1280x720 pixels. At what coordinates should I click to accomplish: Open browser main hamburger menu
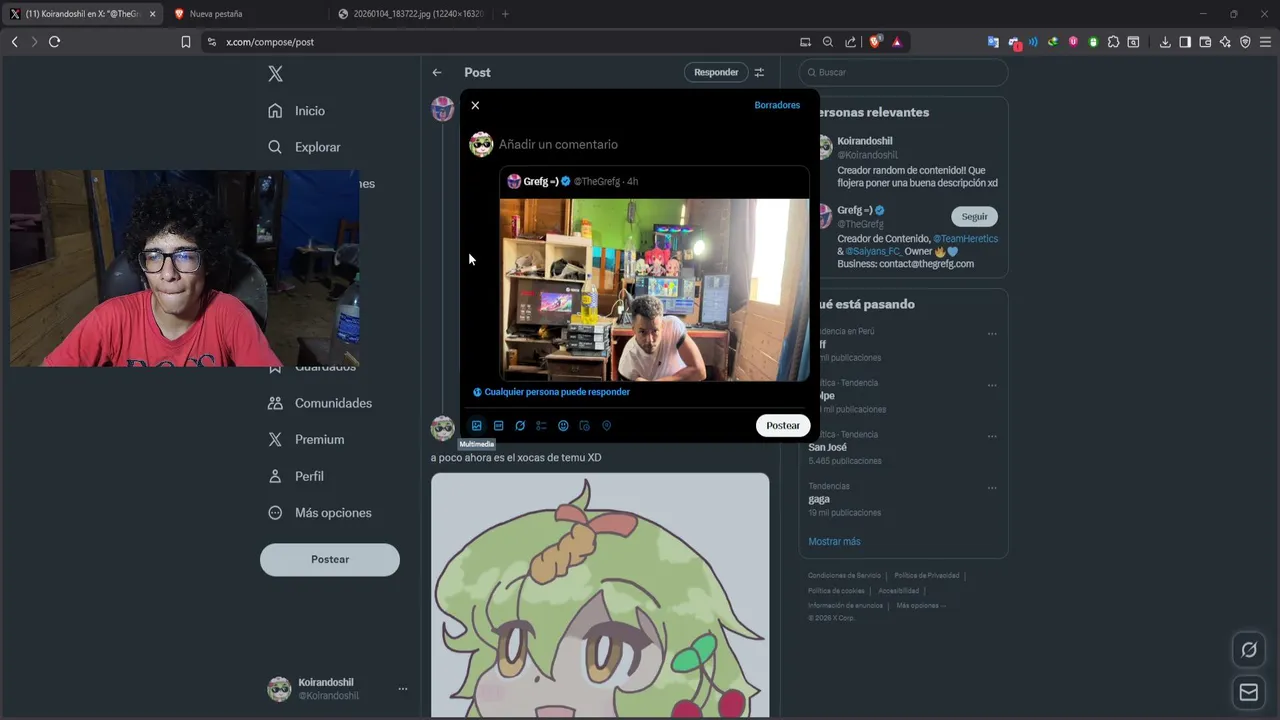(1265, 42)
